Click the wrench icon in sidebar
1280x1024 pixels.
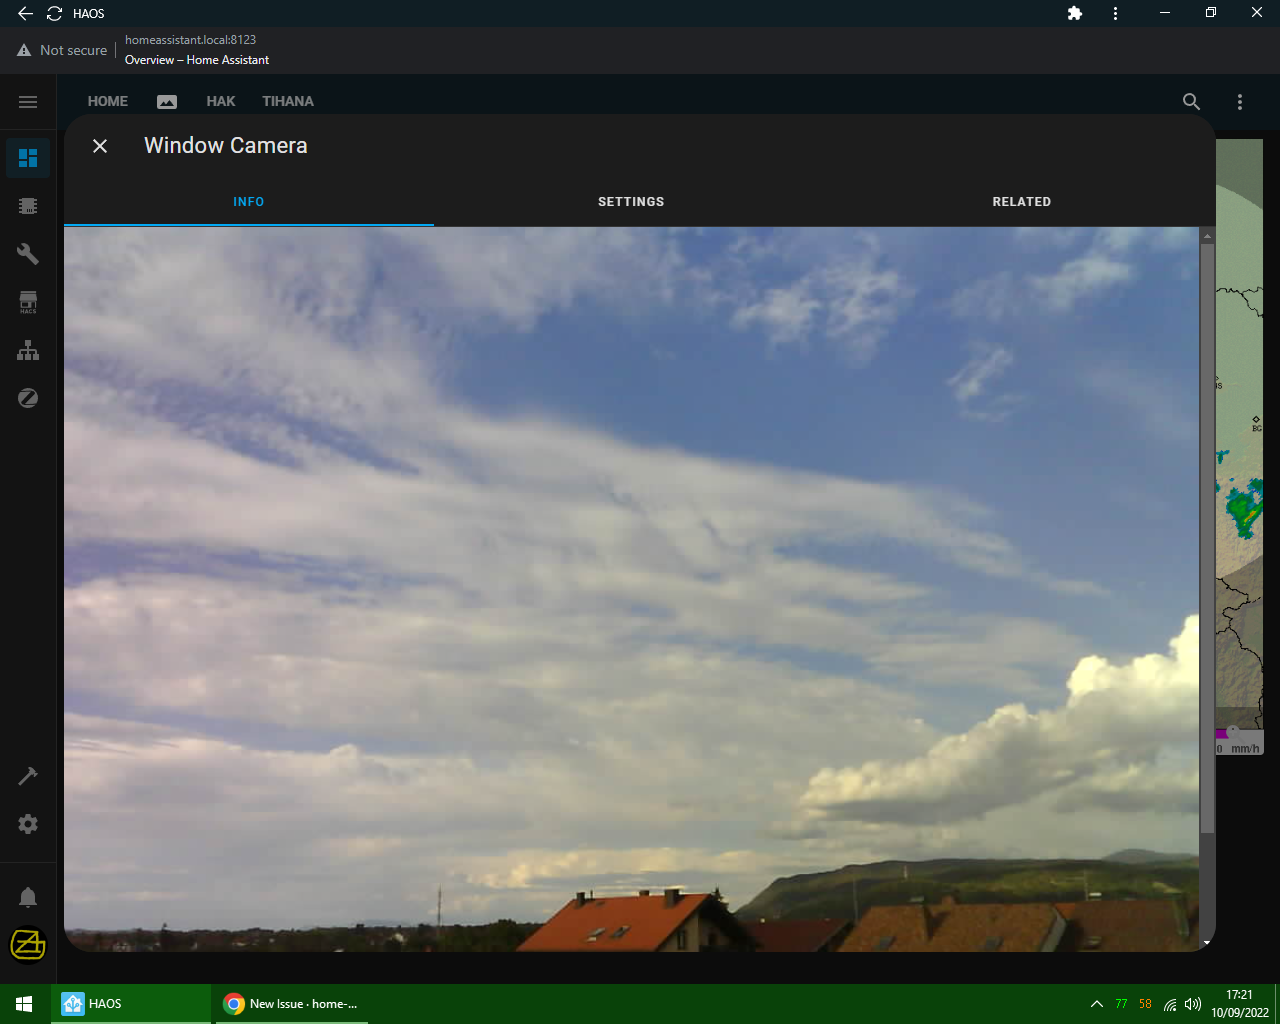pos(28,254)
